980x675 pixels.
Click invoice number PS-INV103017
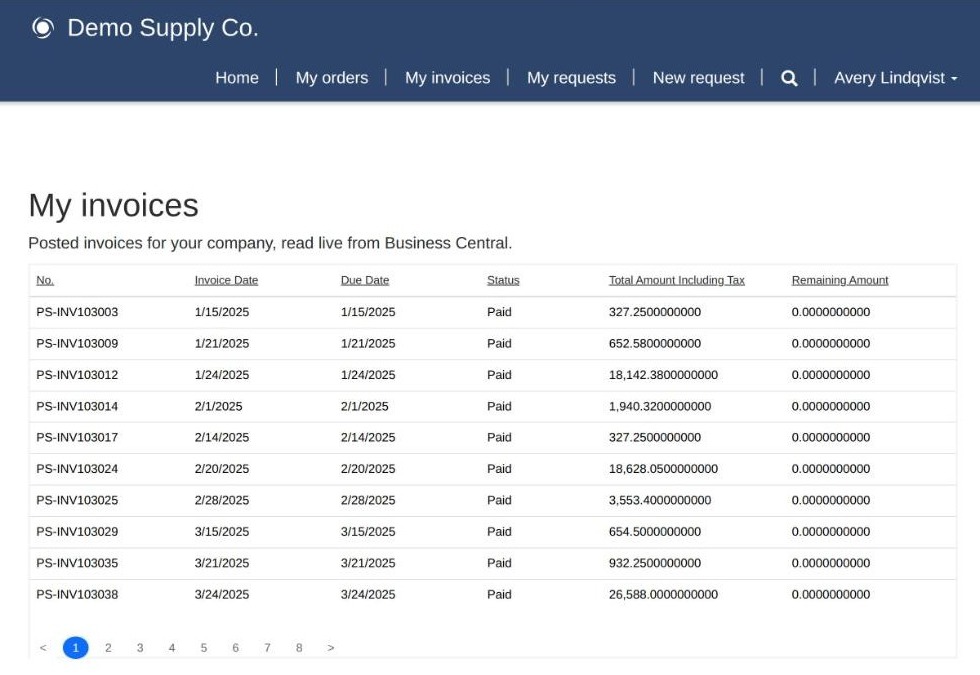pos(77,438)
